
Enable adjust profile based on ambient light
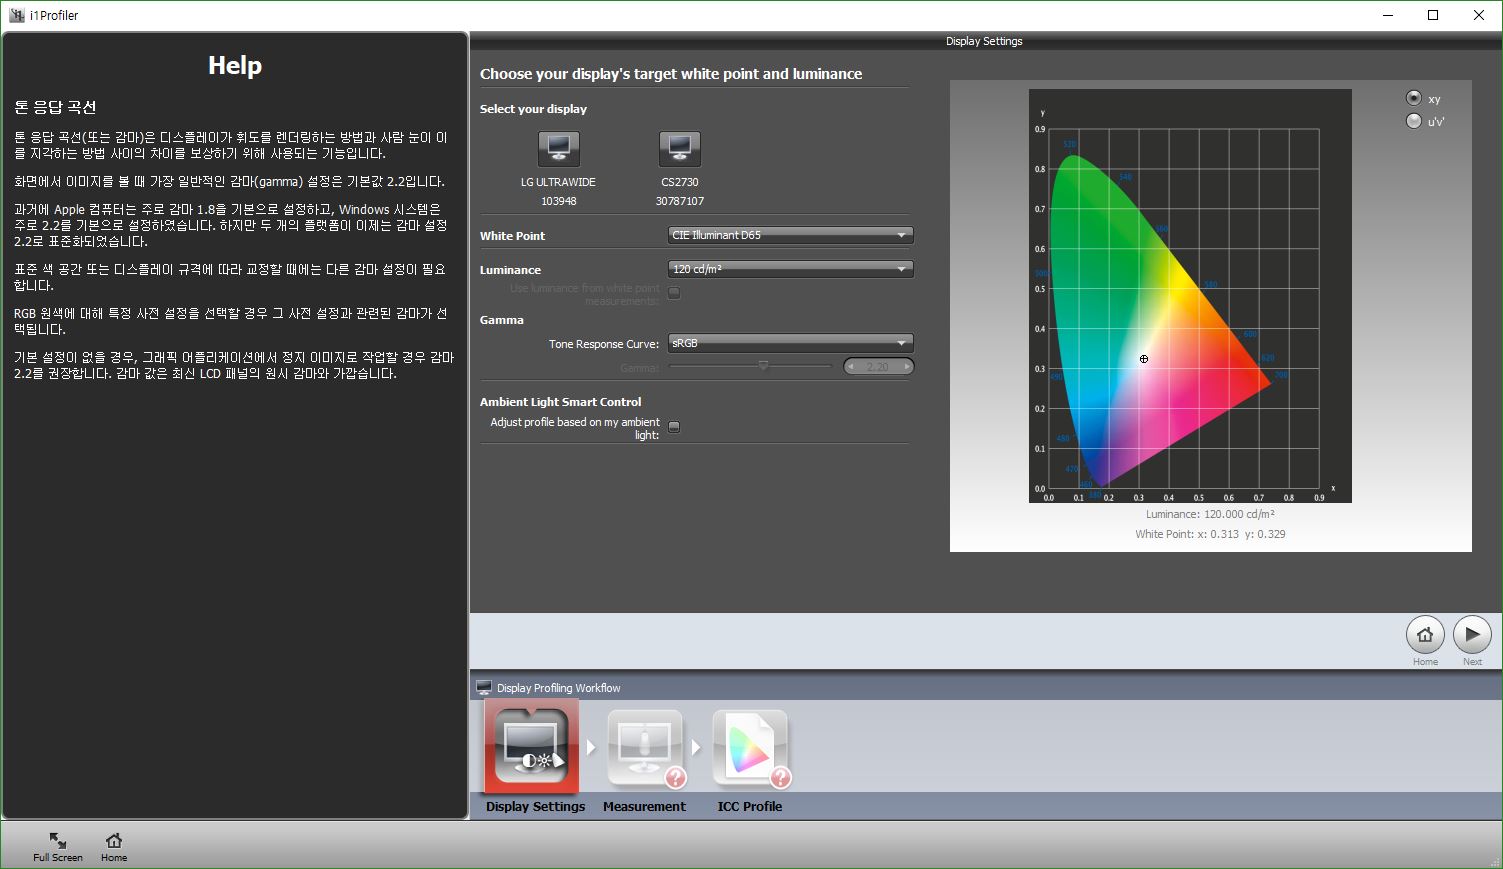[x=674, y=427]
